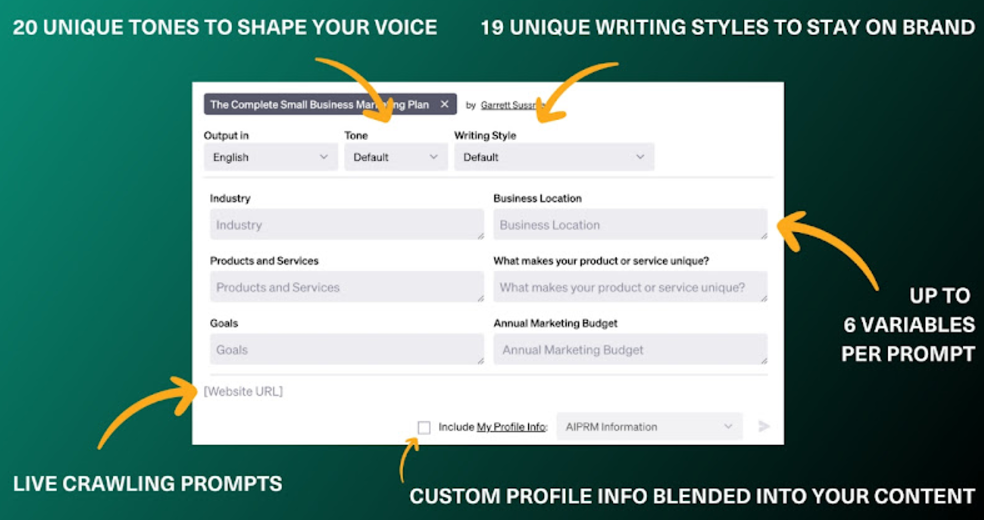The image size is (984, 520).
Task: Enable the Include My Profile Info checkbox
Action: pos(424,427)
